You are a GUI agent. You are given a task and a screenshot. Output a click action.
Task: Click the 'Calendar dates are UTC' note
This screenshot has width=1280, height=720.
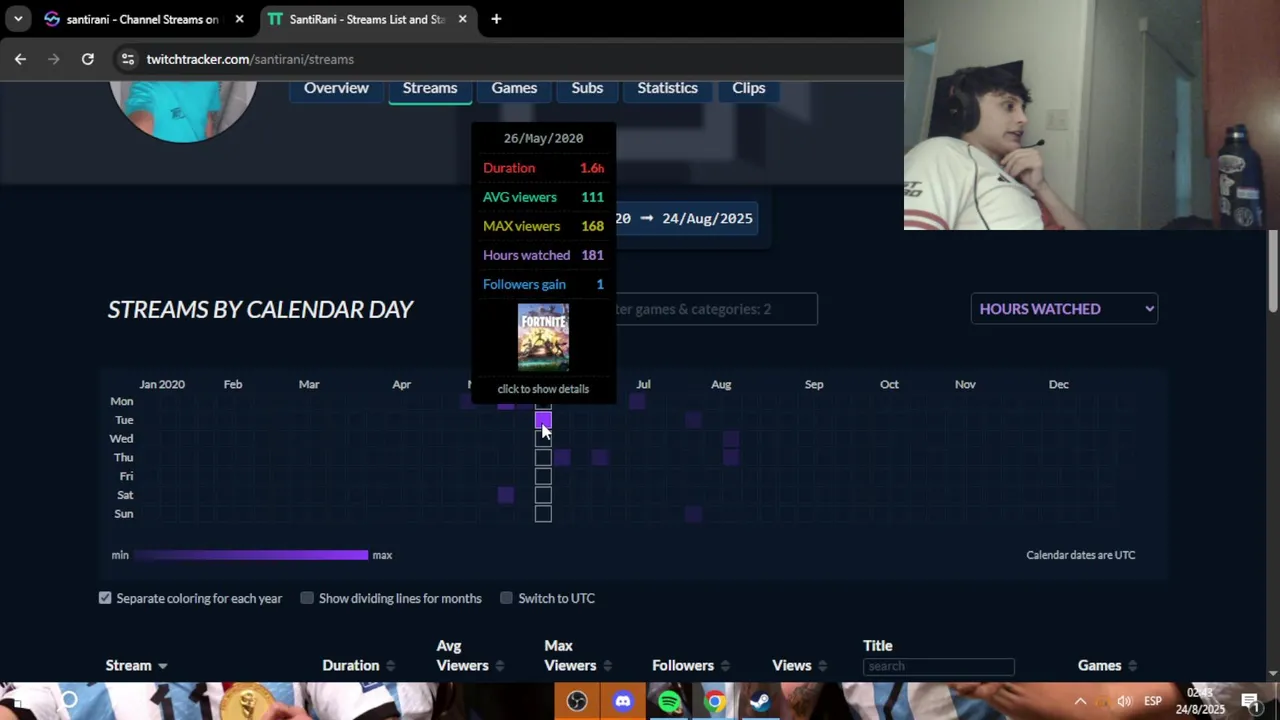tap(1081, 555)
